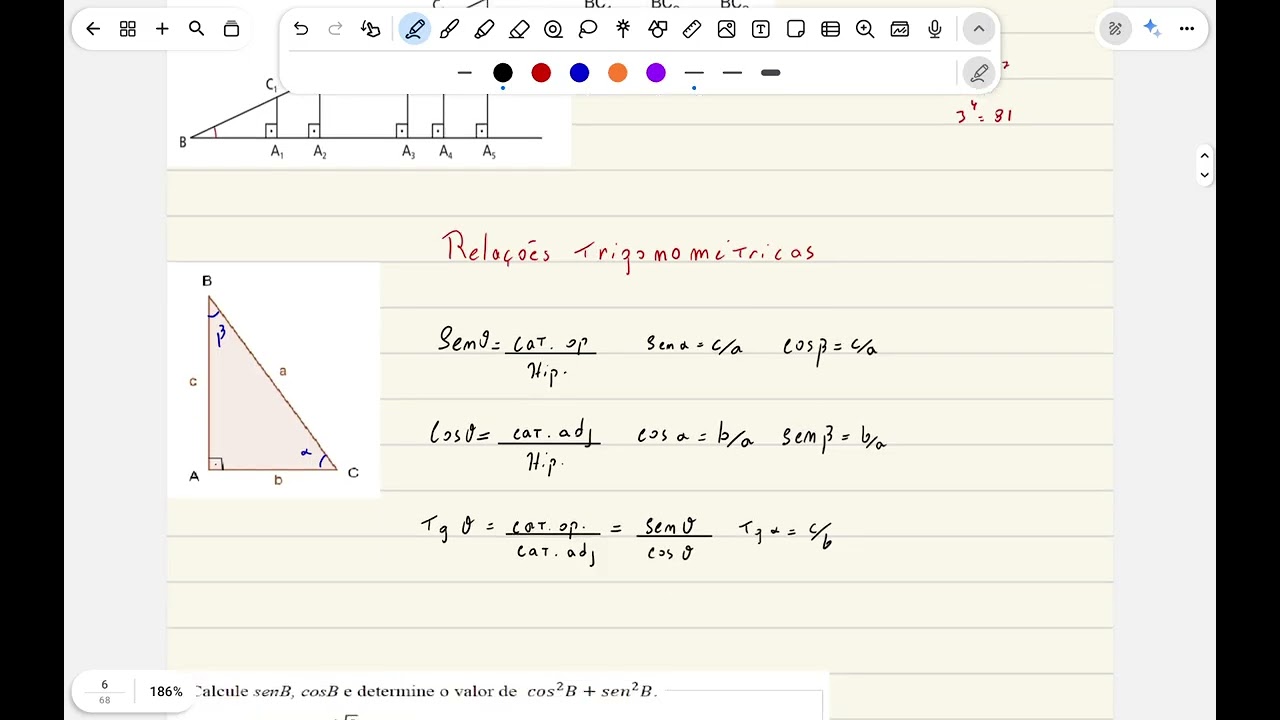
Task: Open the AI sparkle assistant
Action: click(1152, 29)
